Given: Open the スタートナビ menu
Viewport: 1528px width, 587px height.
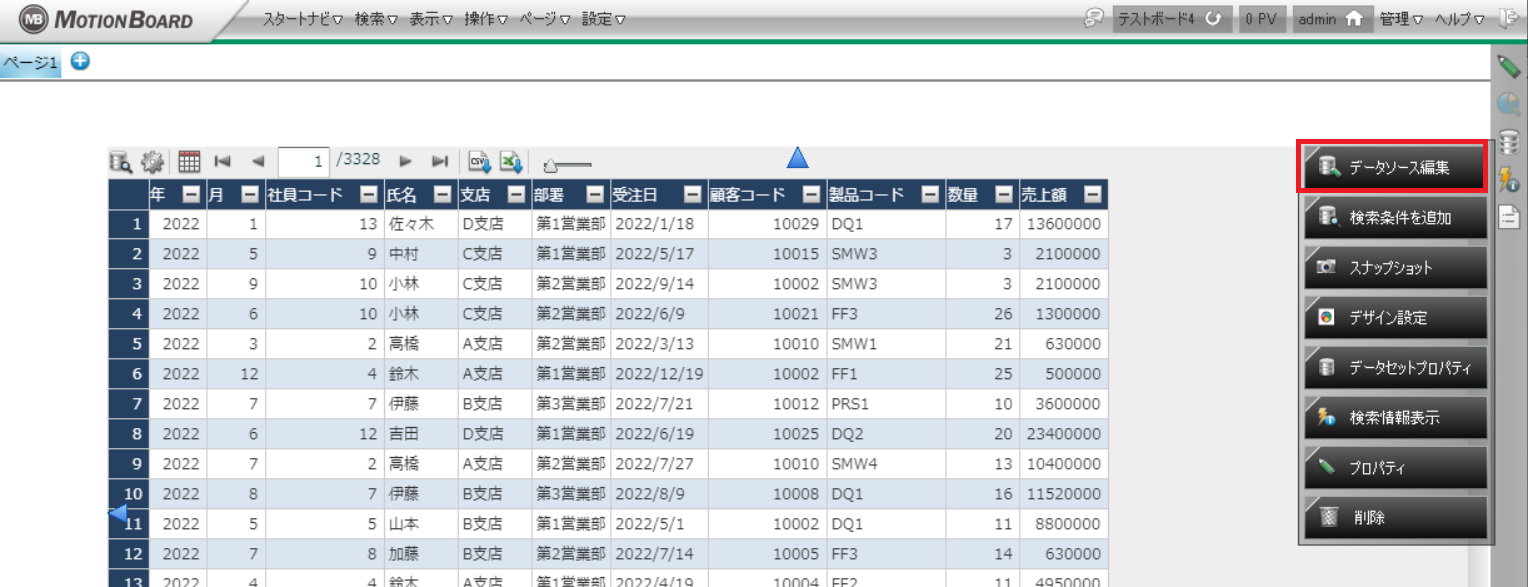Looking at the screenshot, I should coord(303,19).
